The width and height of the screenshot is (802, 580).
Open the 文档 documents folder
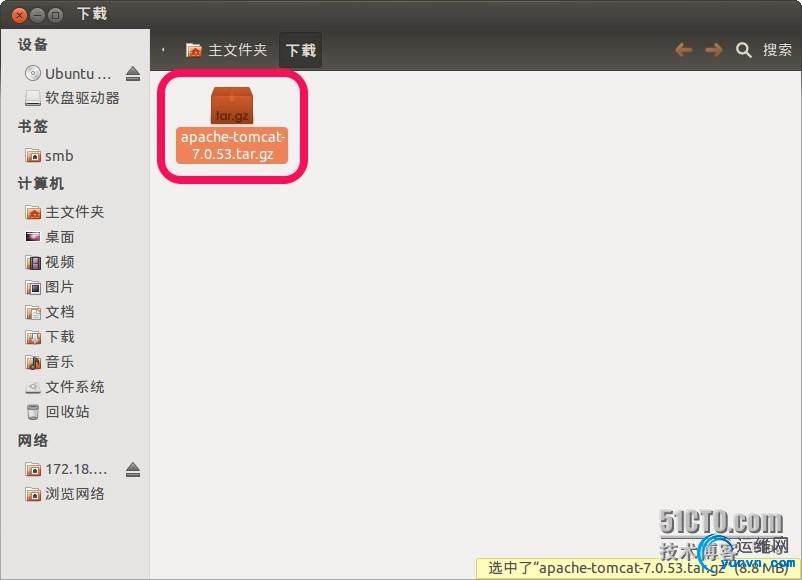click(x=50, y=312)
